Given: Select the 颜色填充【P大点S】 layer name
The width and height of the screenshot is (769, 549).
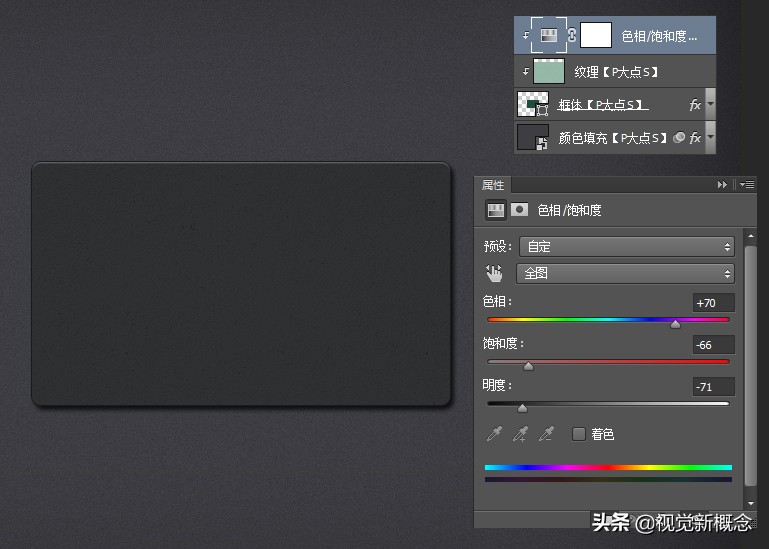Looking at the screenshot, I should click(x=613, y=138).
